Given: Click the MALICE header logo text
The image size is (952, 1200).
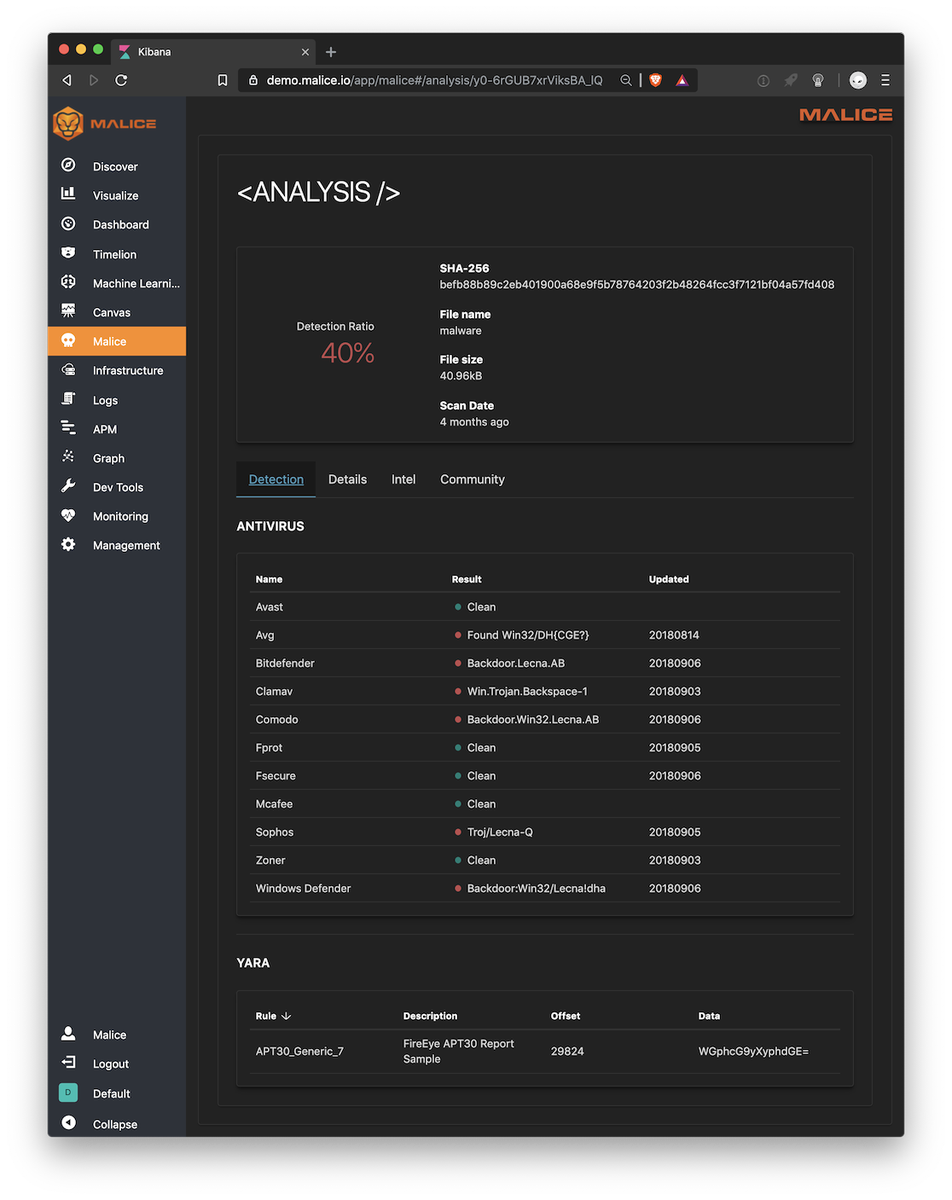Looking at the screenshot, I should pyautogui.click(x=846, y=115).
